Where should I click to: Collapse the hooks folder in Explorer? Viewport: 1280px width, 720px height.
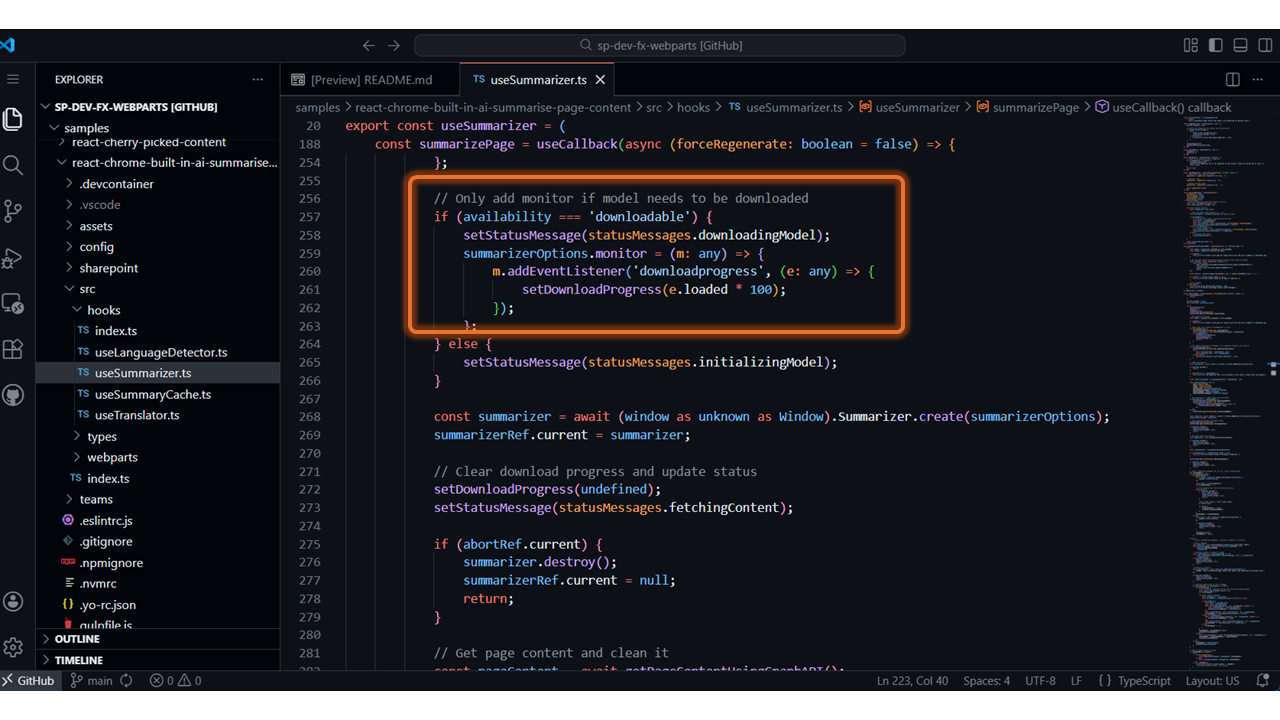point(103,310)
